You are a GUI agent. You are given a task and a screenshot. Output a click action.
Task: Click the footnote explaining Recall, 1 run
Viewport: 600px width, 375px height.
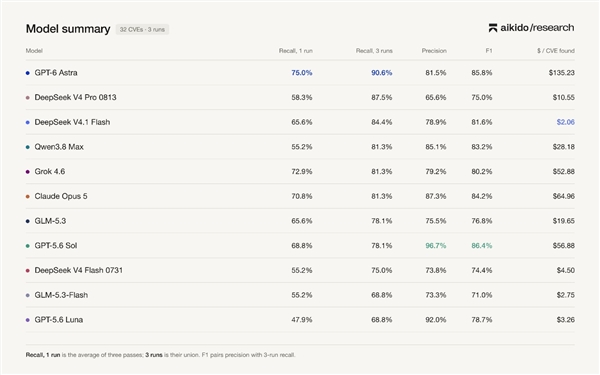(x=160, y=355)
